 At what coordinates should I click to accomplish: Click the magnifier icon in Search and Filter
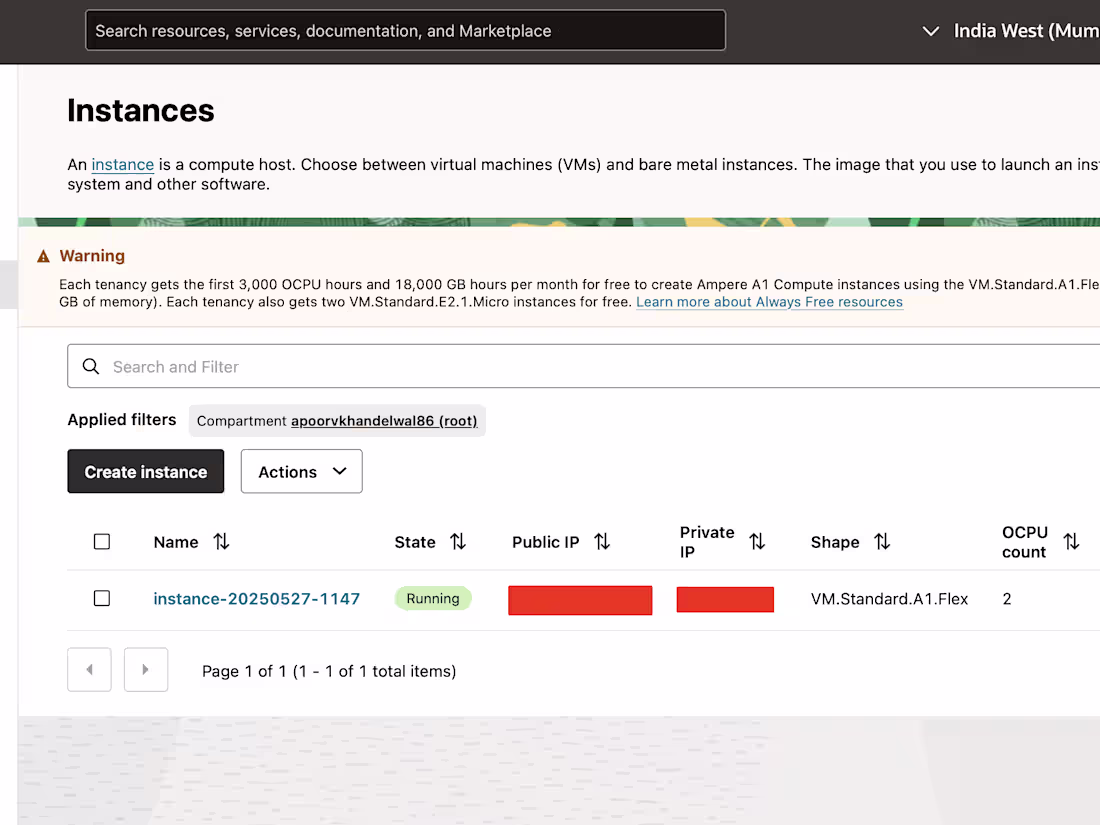click(91, 366)
